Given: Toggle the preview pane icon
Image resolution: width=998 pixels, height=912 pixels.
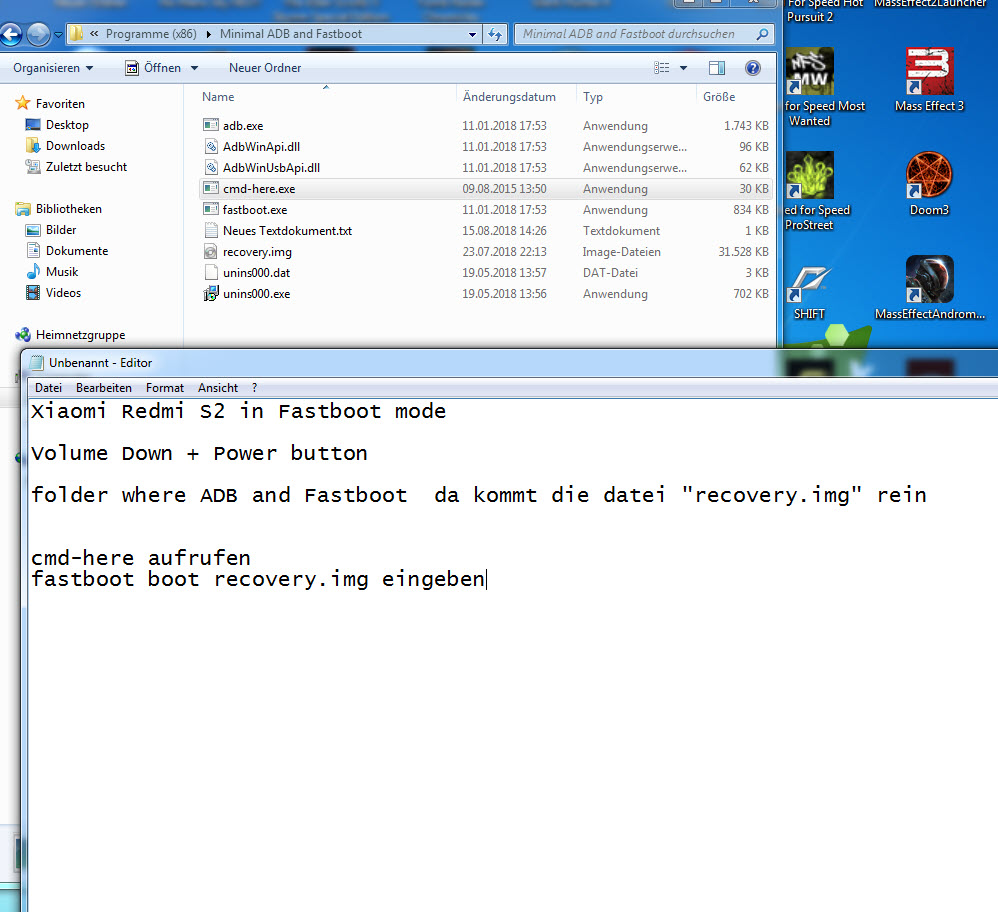Looking at the screenshot, I should coord(717,68).
